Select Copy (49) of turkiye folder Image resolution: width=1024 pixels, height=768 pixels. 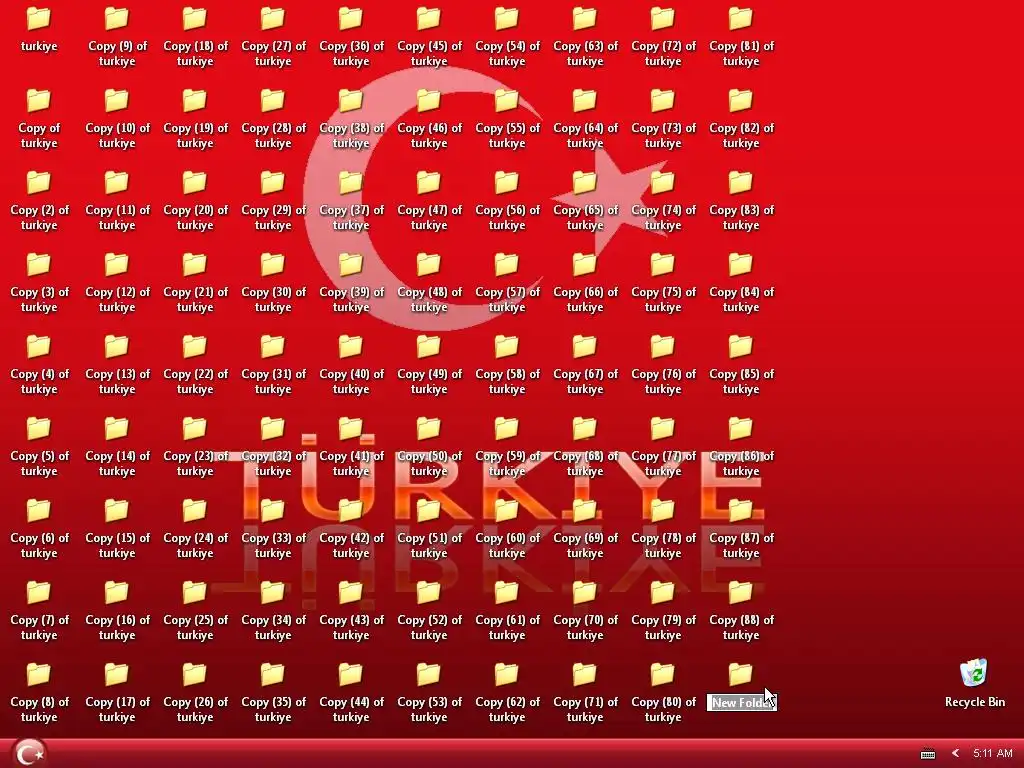429,346
